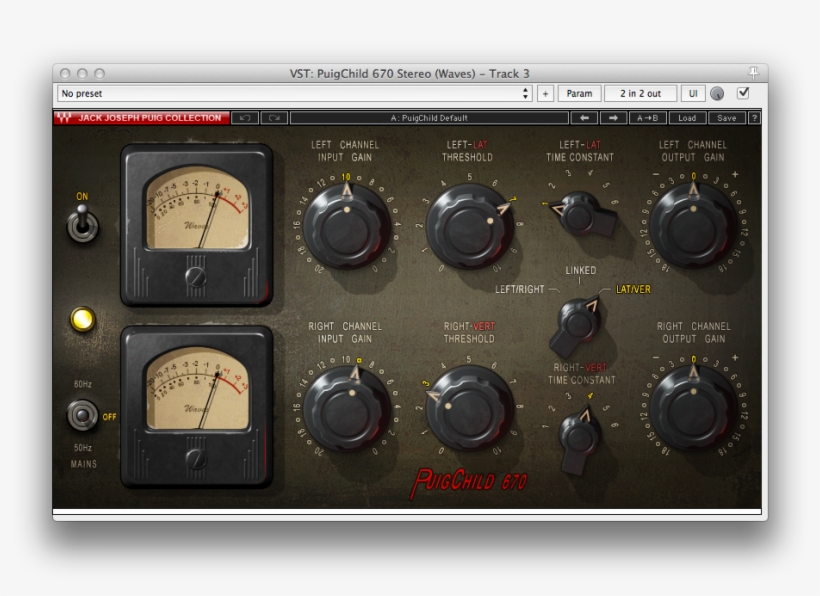820x596 pixels.
Task: Click the Load button
Action: (687, 118)
